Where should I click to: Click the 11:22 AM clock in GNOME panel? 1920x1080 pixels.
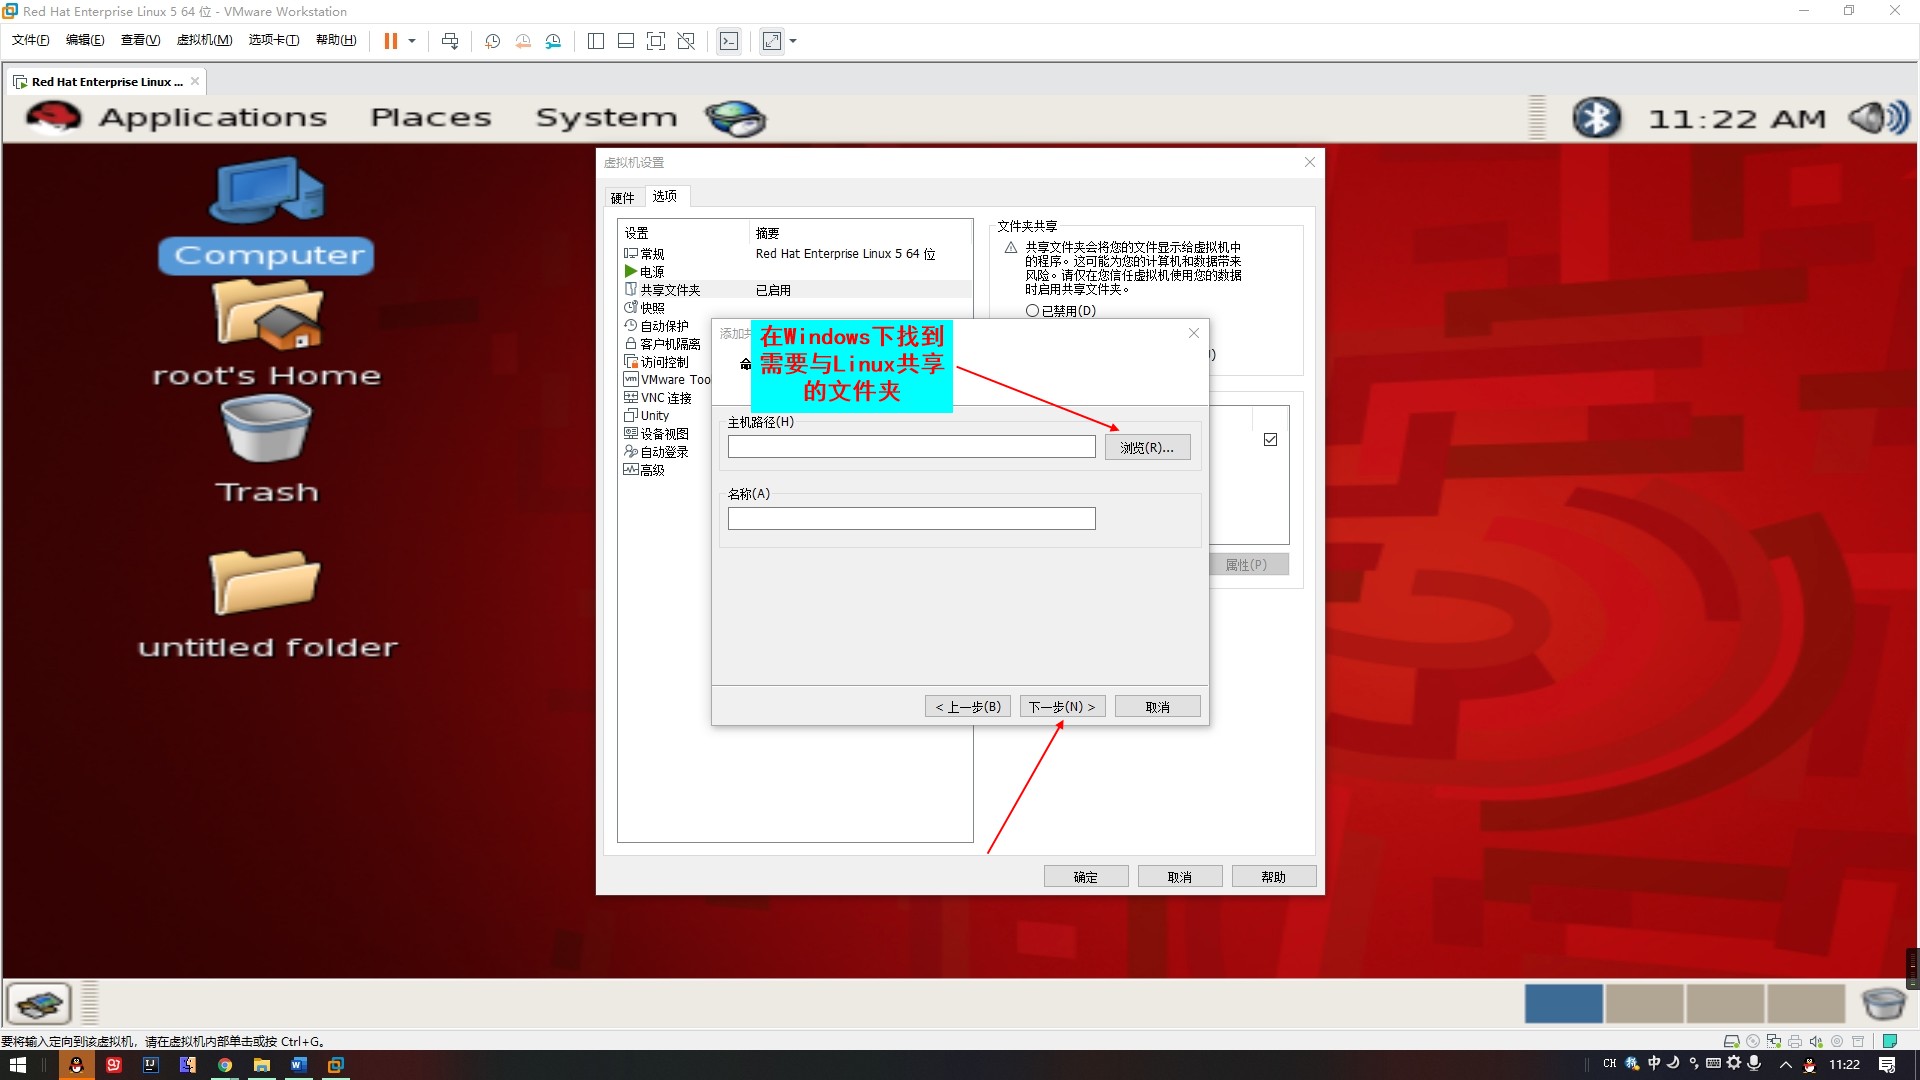click(x=1737, y=119)
